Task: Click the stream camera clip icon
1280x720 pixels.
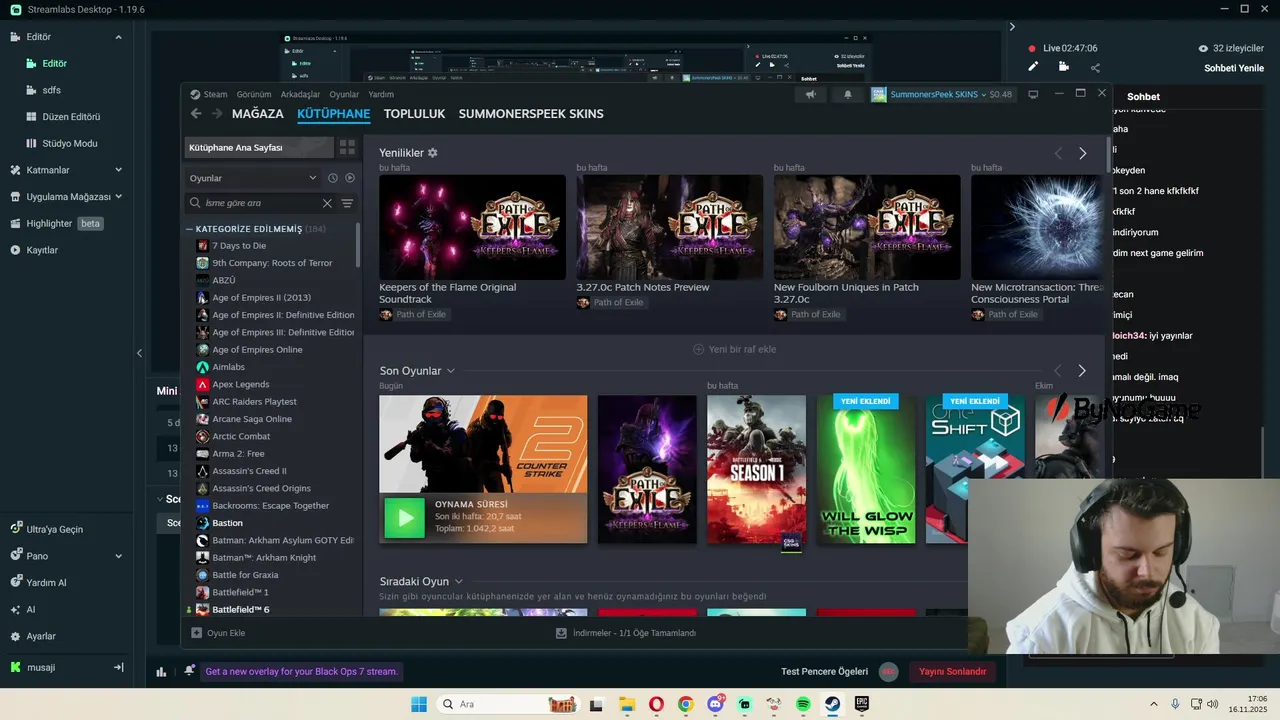Action: (1064, 67)
